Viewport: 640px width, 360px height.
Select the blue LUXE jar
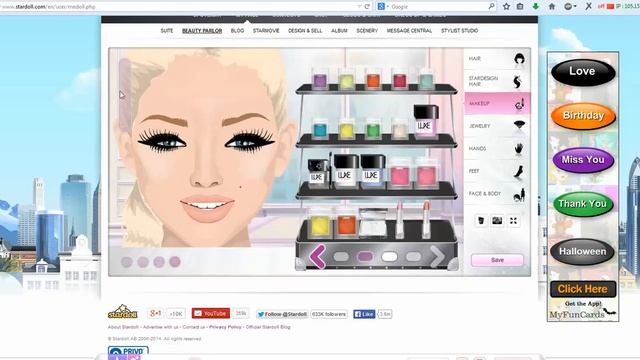[373, 171]
